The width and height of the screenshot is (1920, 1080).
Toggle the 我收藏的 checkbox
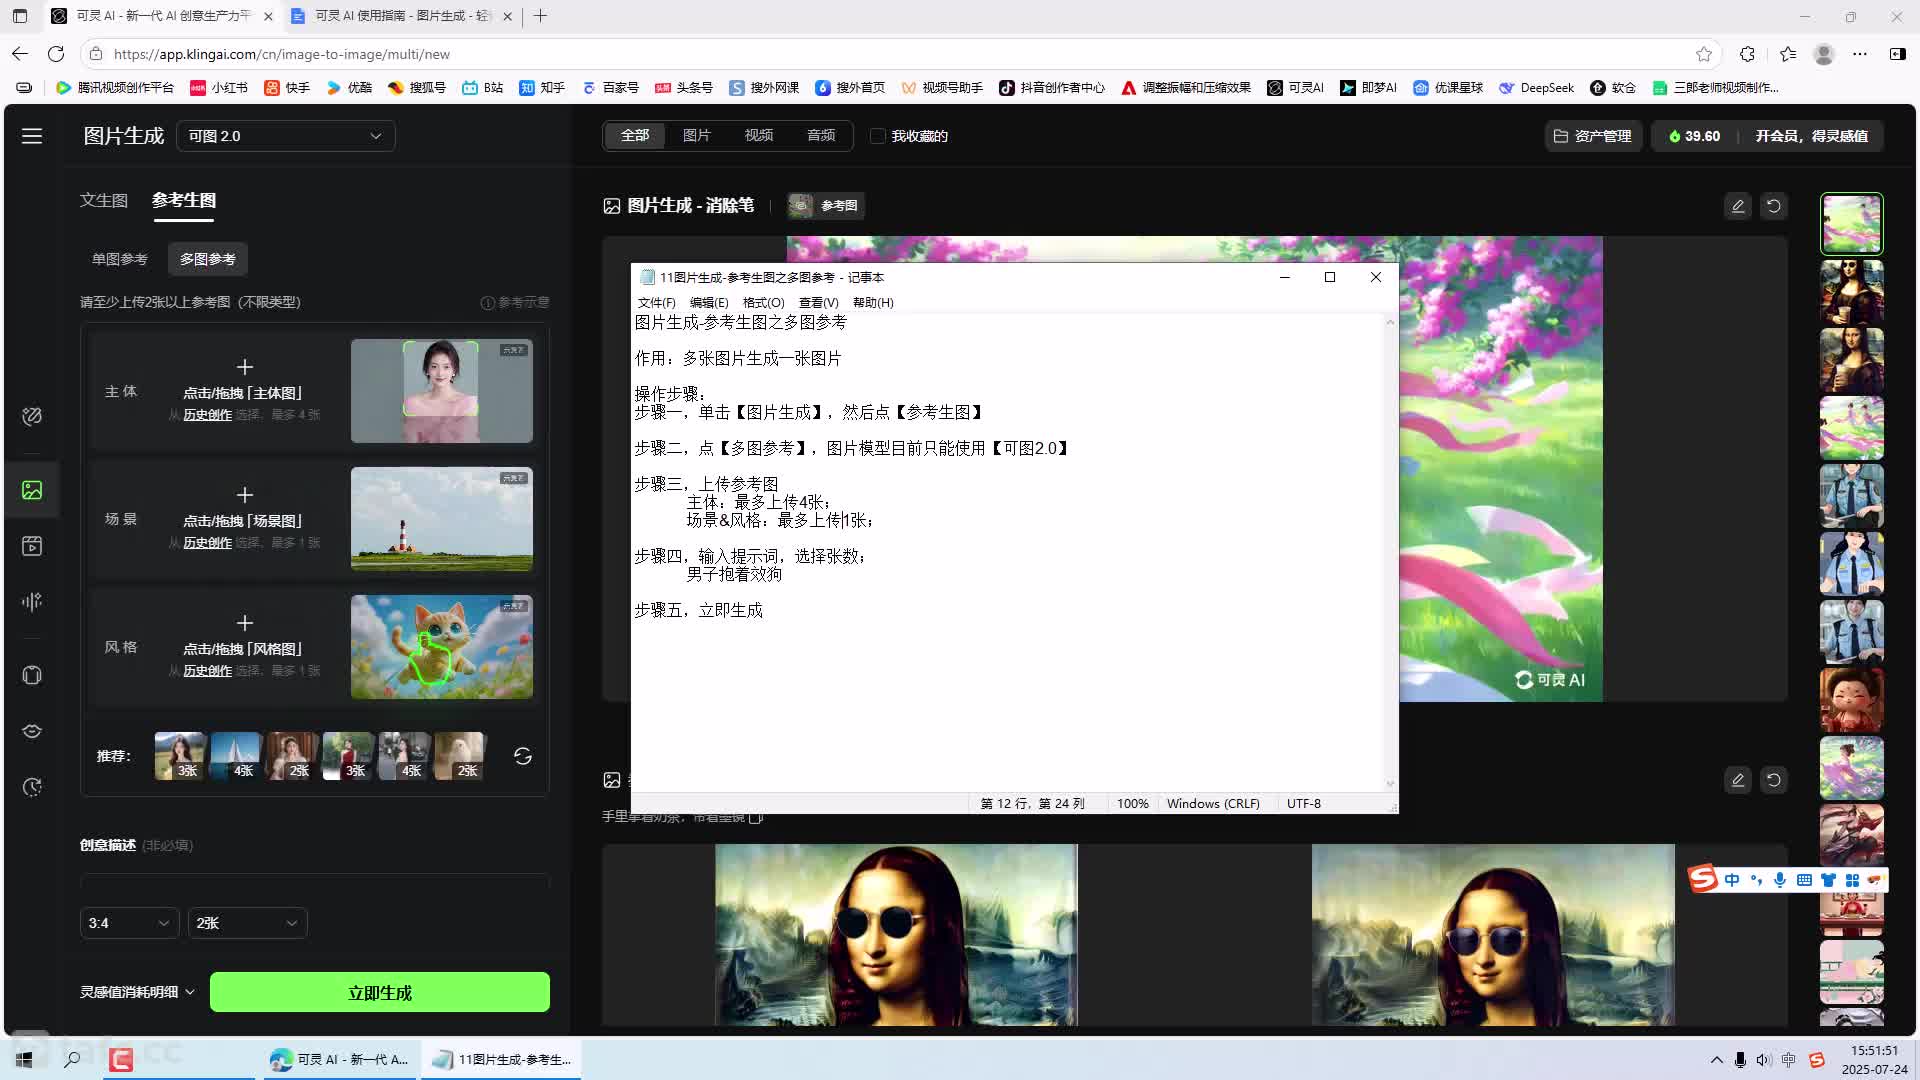pyautogui.click(x=878, y=136)
